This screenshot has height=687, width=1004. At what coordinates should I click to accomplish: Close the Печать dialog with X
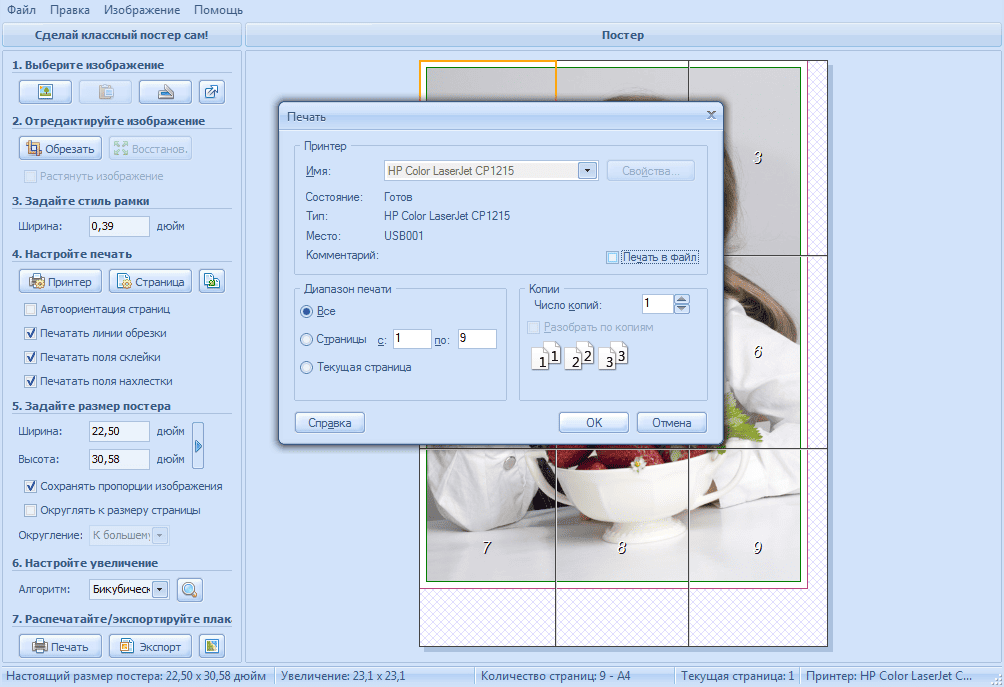click(x=711, y=115)
